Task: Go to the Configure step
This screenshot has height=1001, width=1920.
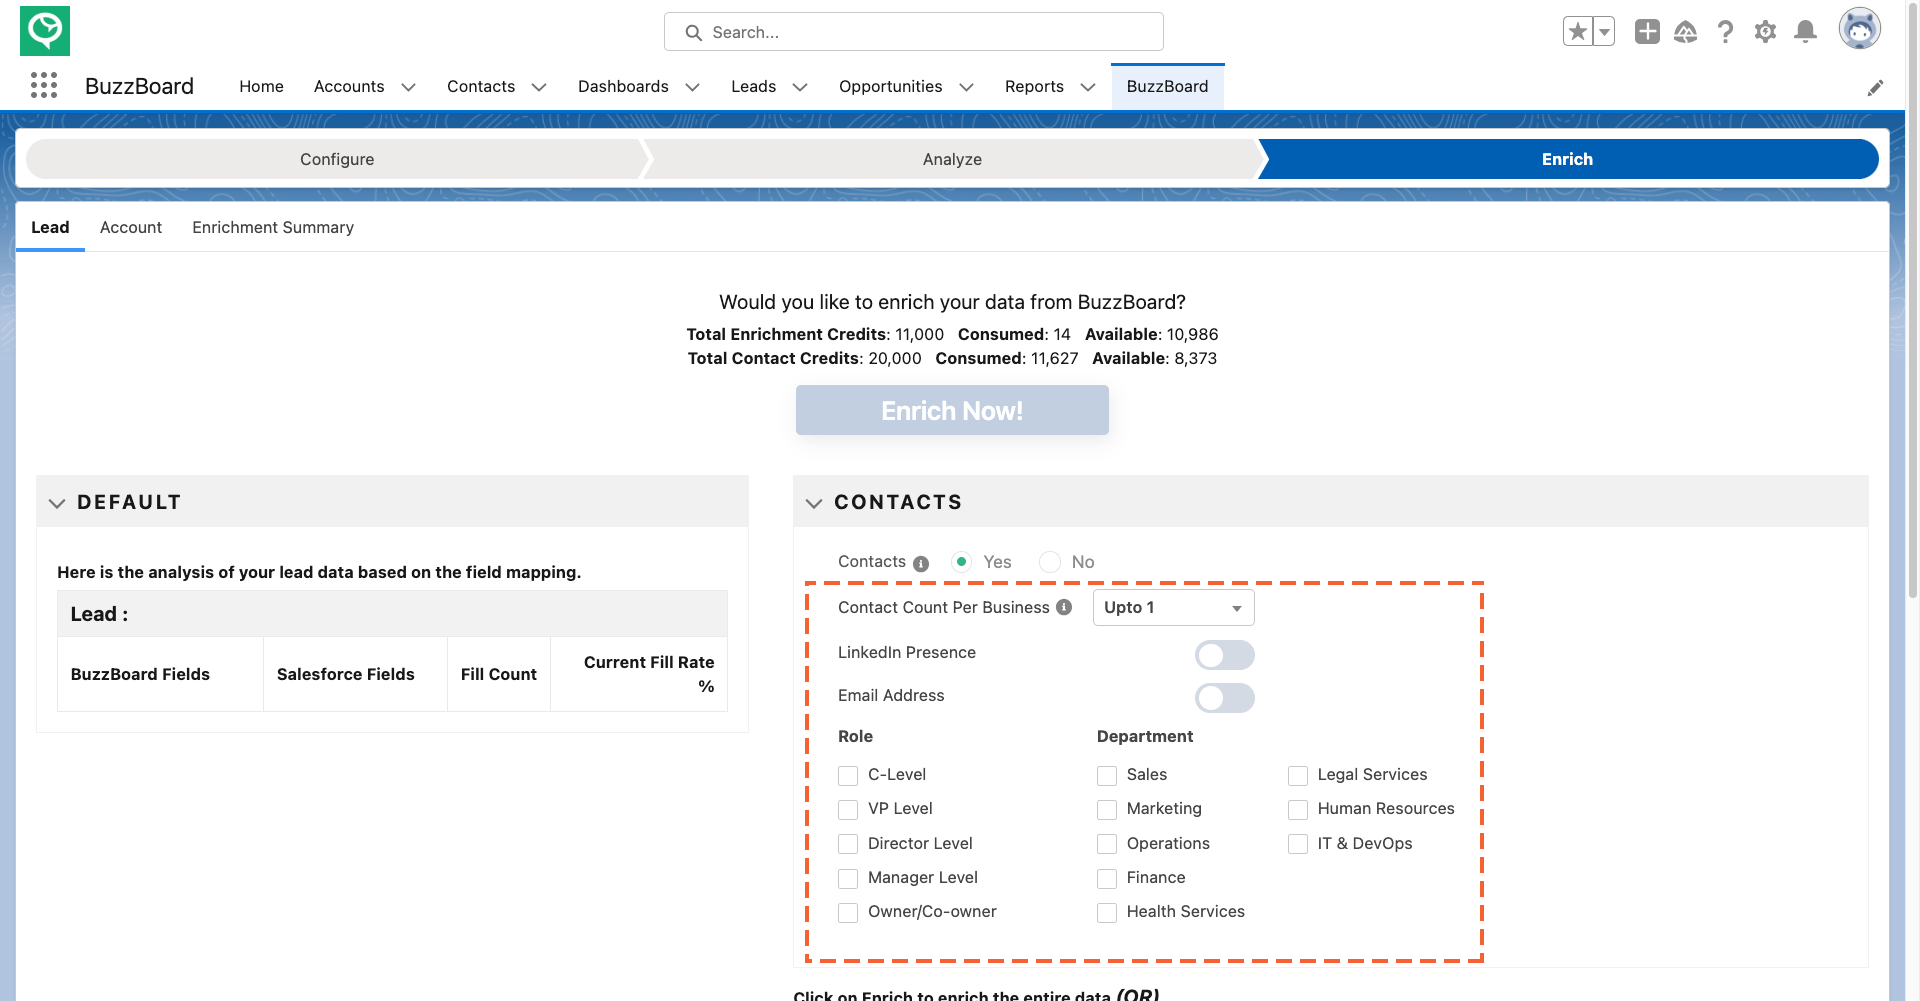Action: [x=337, y=159]
